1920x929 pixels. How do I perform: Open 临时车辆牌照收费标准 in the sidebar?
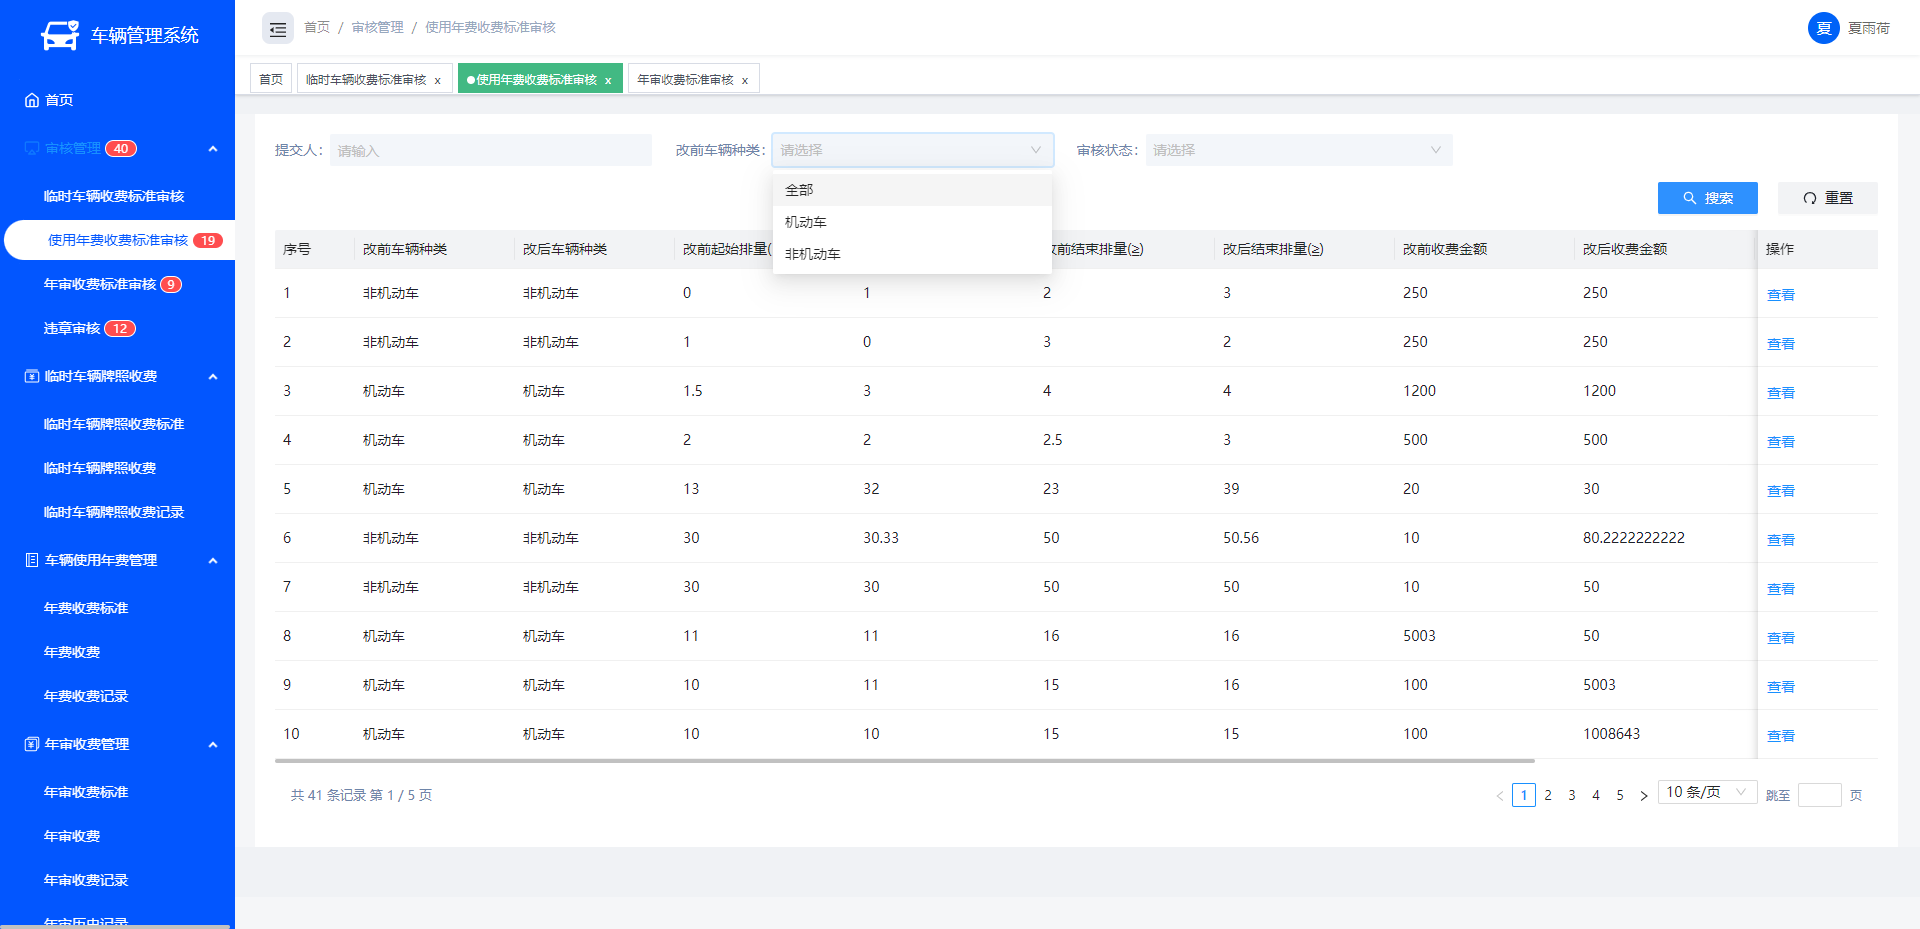113,424
